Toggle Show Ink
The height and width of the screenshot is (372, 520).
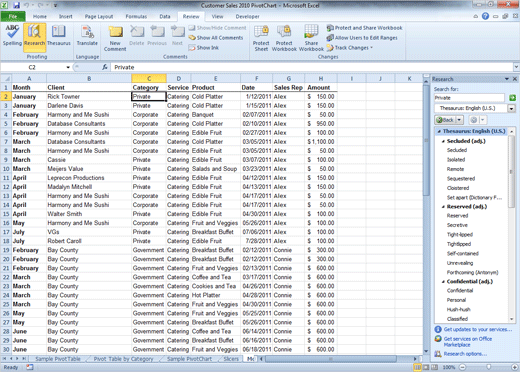[204, 48]
